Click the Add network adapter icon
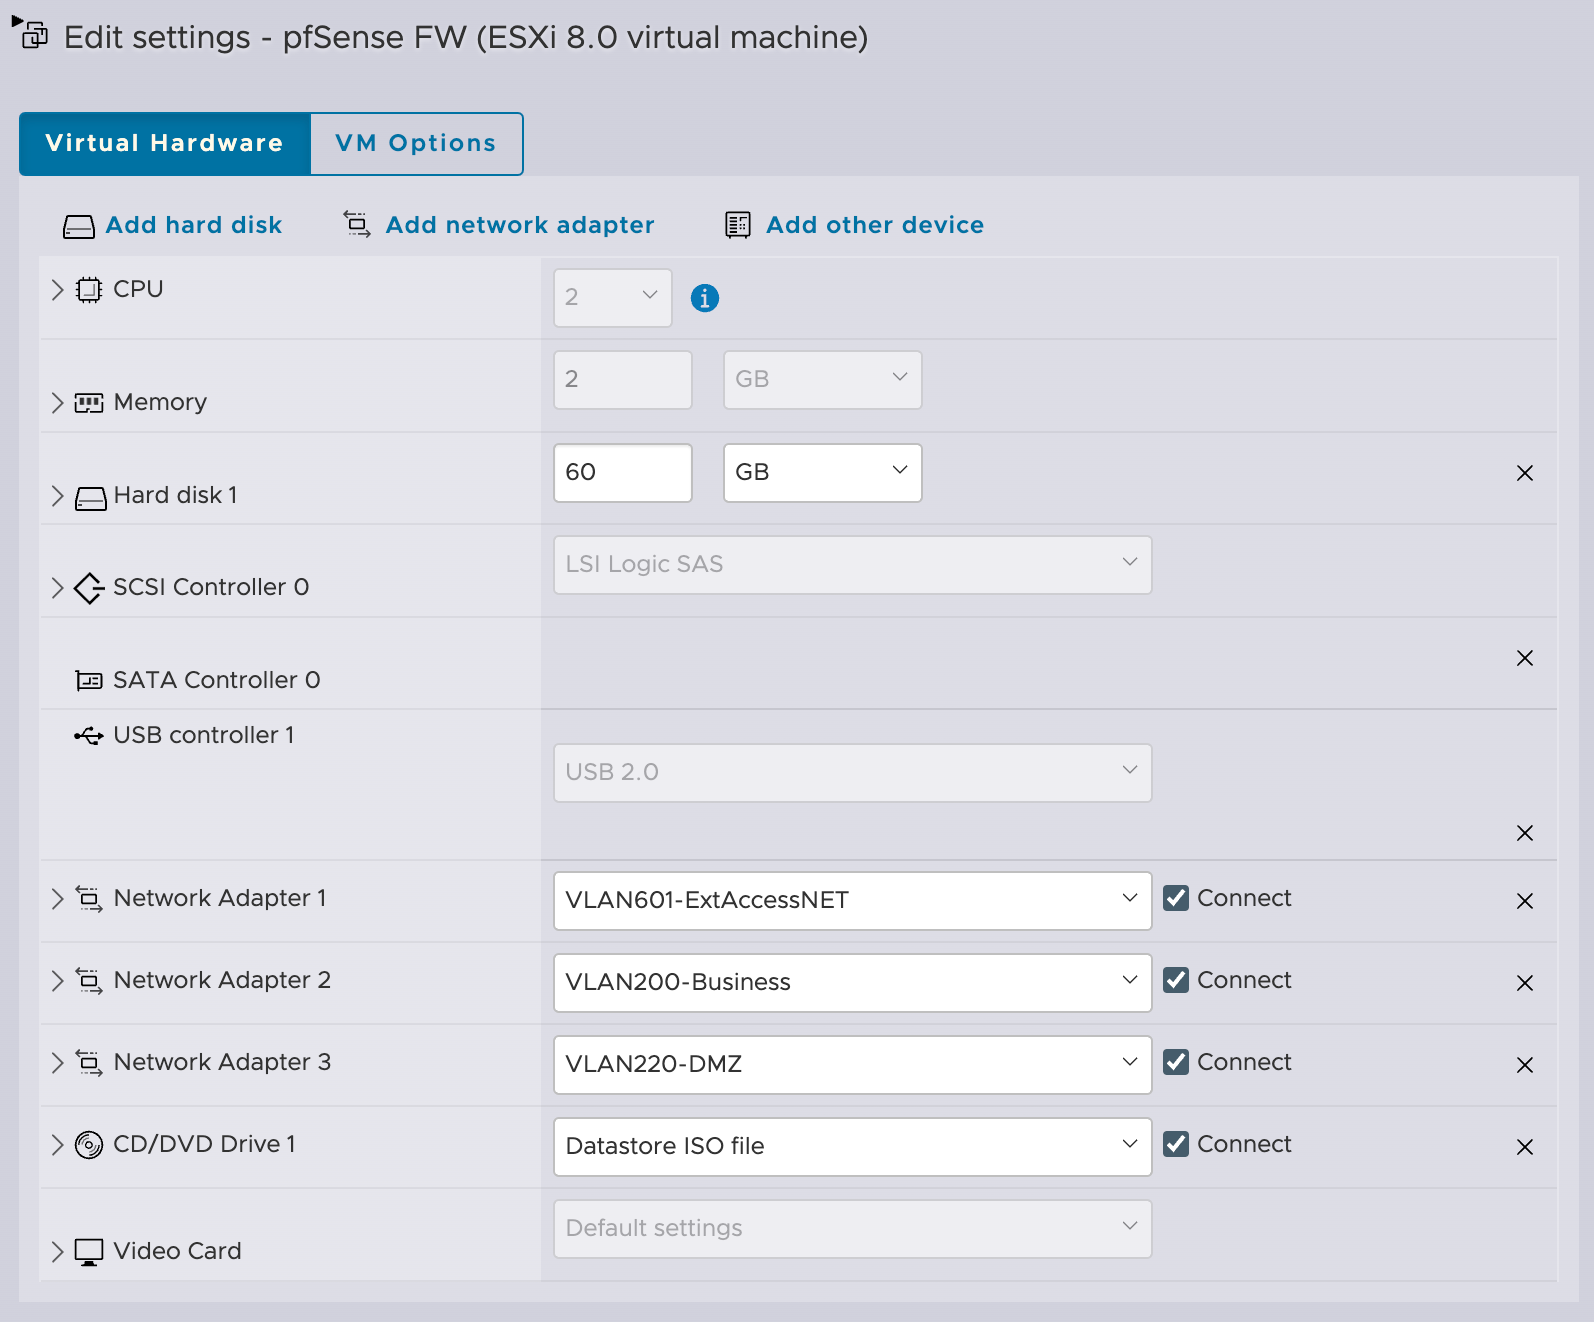 pos(357,223)
